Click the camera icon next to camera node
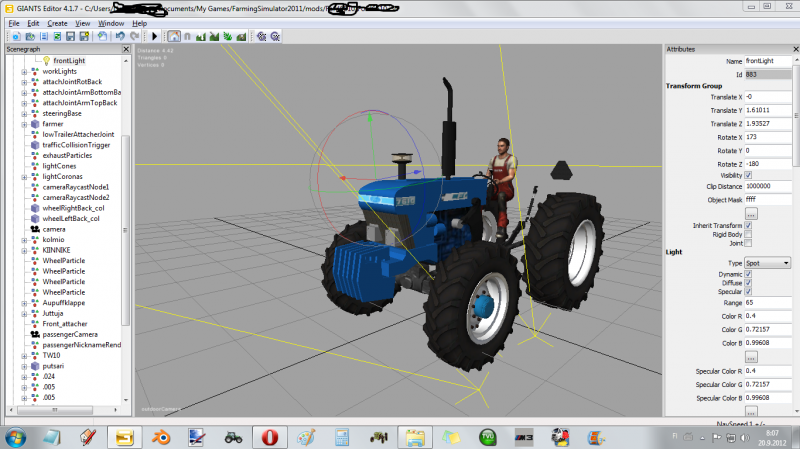 (x=35, y=229)
